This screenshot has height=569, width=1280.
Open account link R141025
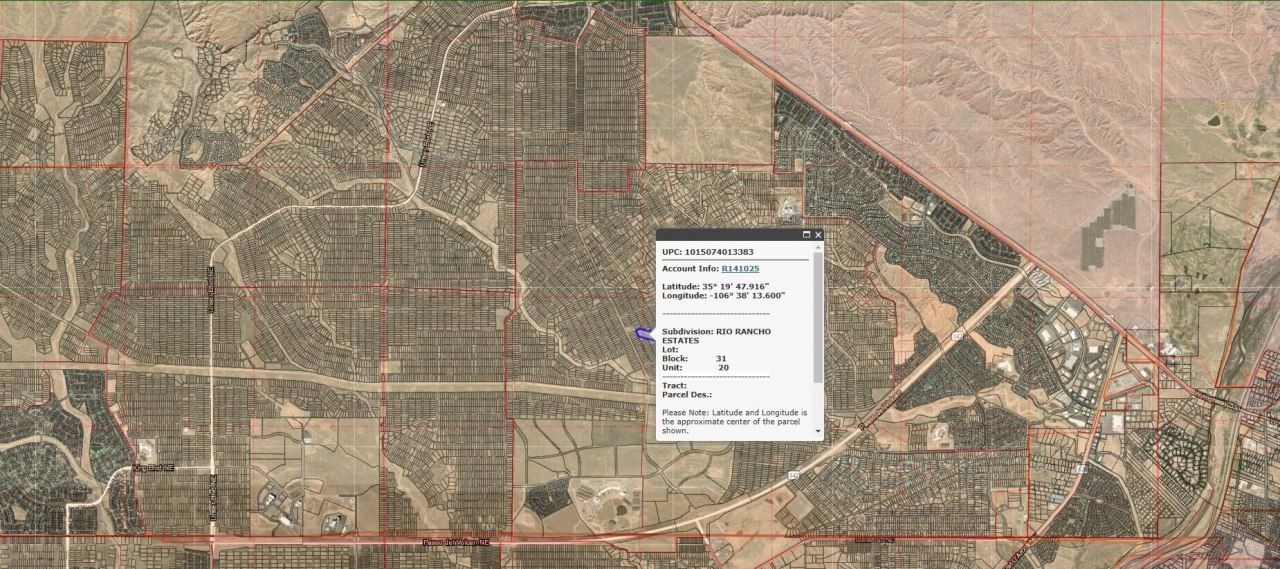740,268
